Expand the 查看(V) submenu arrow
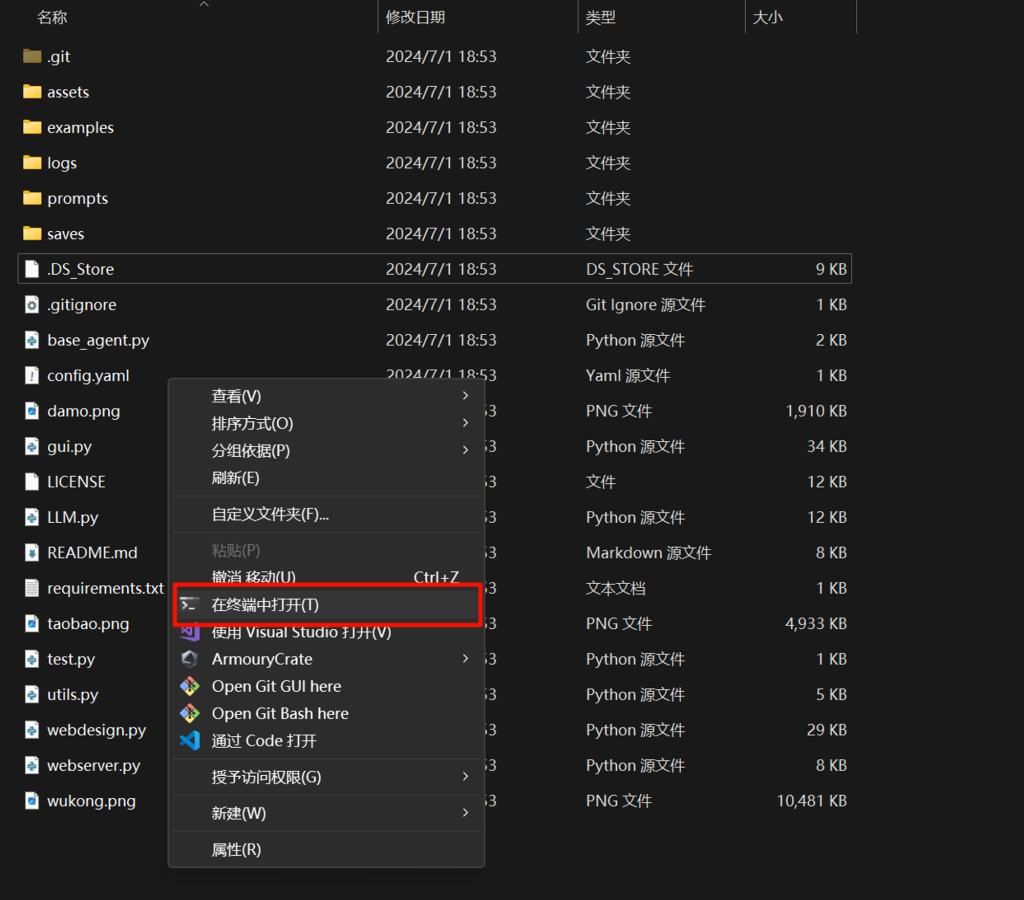The width and height of the screenshot is (1024, 900). tap(466, 396)
